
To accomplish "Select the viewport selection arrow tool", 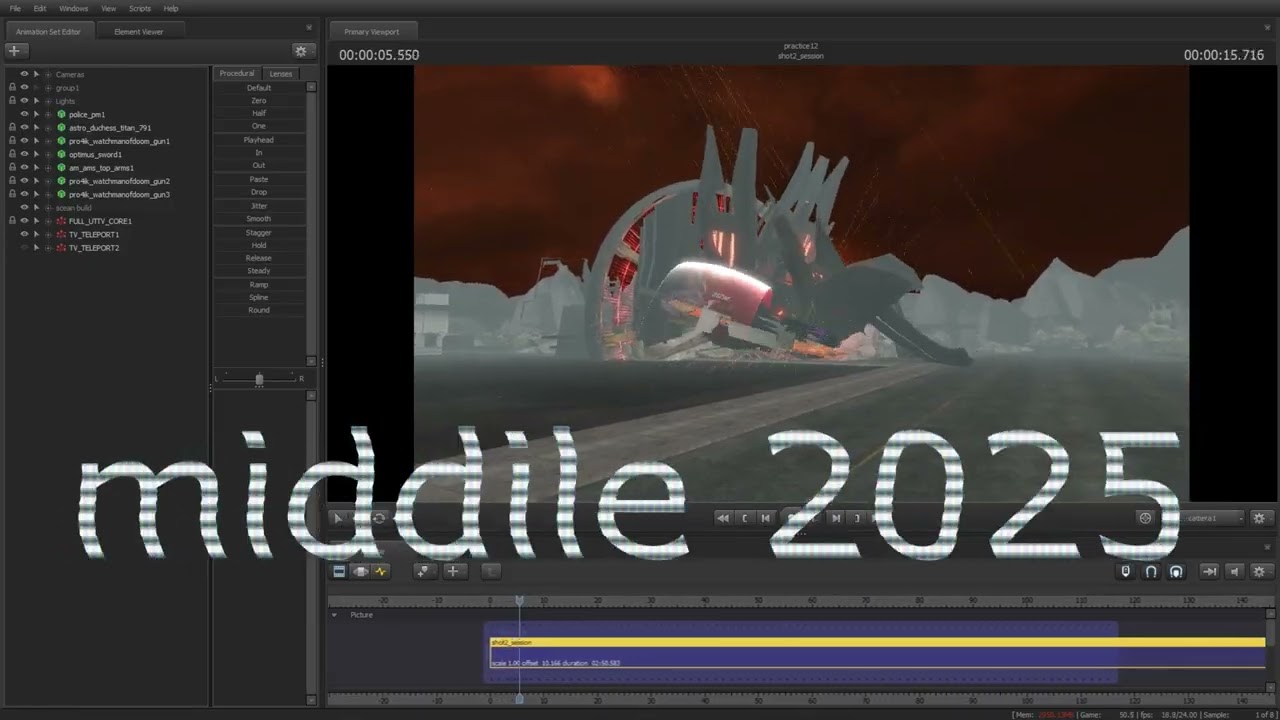I will coord(338,518).
